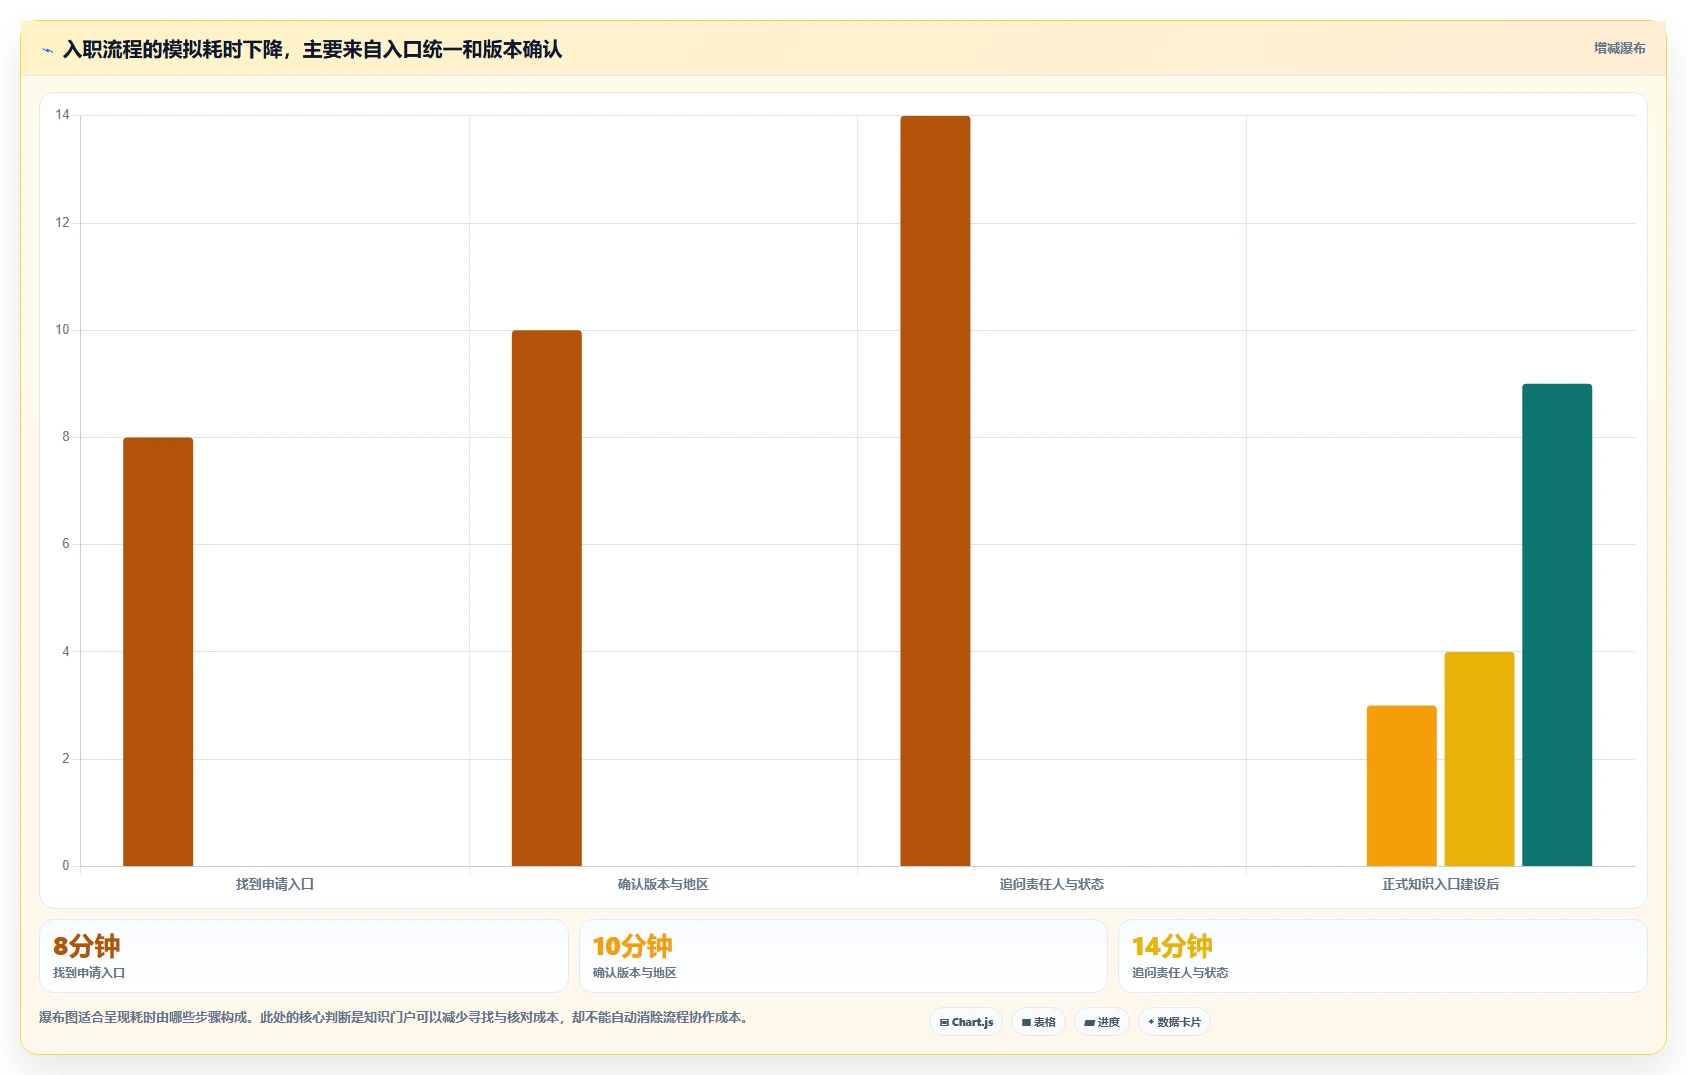The height and width of the screenshot is (1075, 1687).
Task: Click the orange bar in 正式知识入口建设后
Action: [1402, 786]
